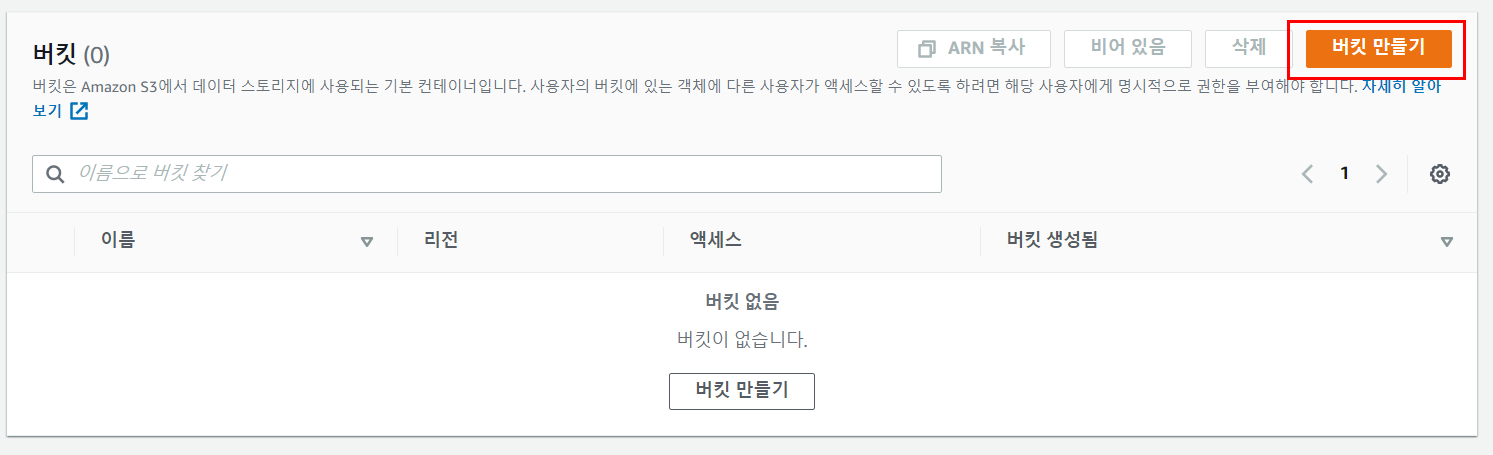The image size is (1493, 455).
Task: Go to previous page with the left chevron
Action: pos(1307,174)
